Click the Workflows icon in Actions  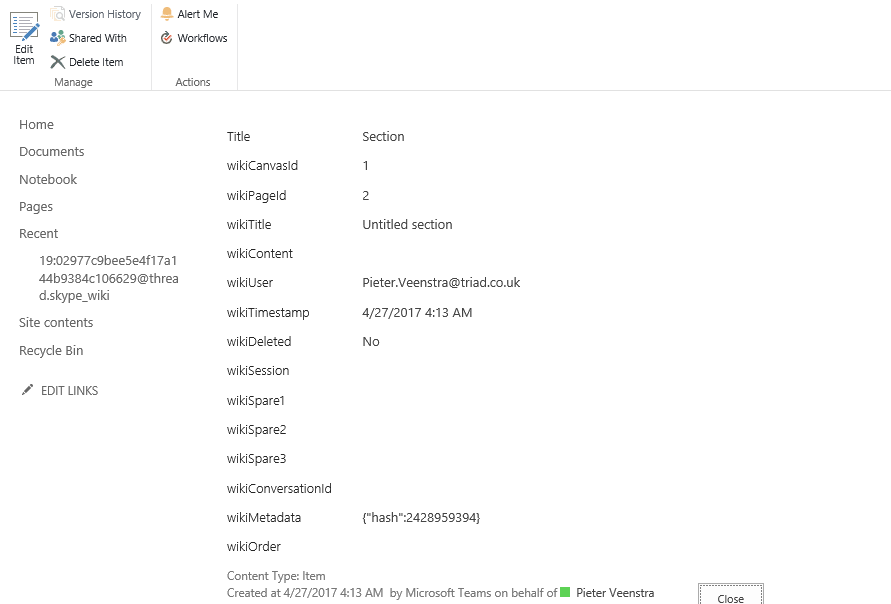(x=166, y=38)
